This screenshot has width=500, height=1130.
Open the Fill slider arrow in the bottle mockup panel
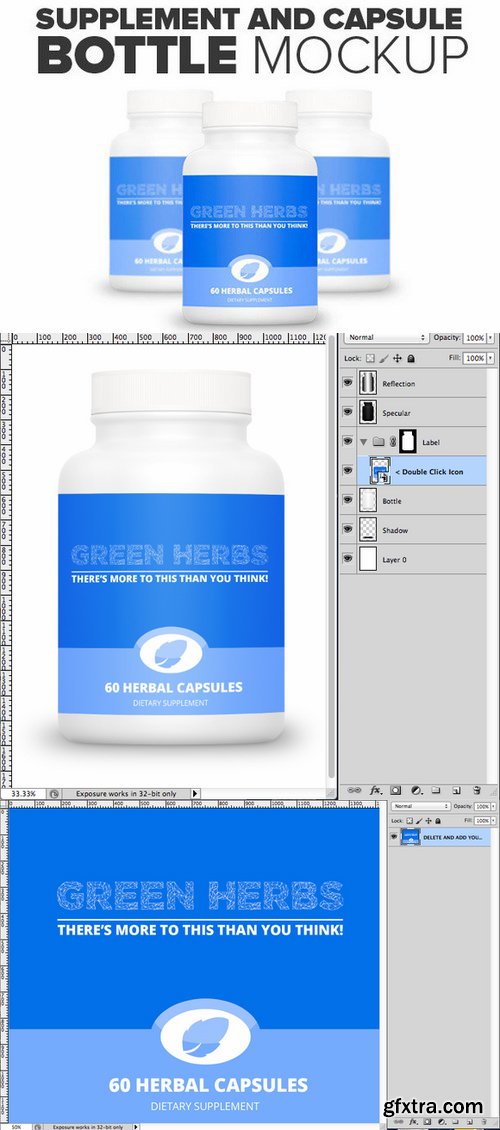click(491, 358)
